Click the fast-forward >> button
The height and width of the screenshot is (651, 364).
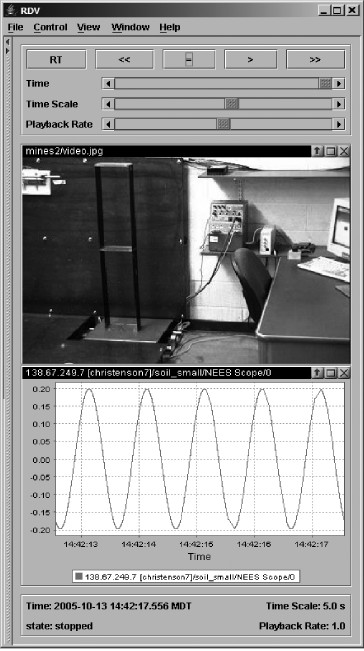coord(315,59)
